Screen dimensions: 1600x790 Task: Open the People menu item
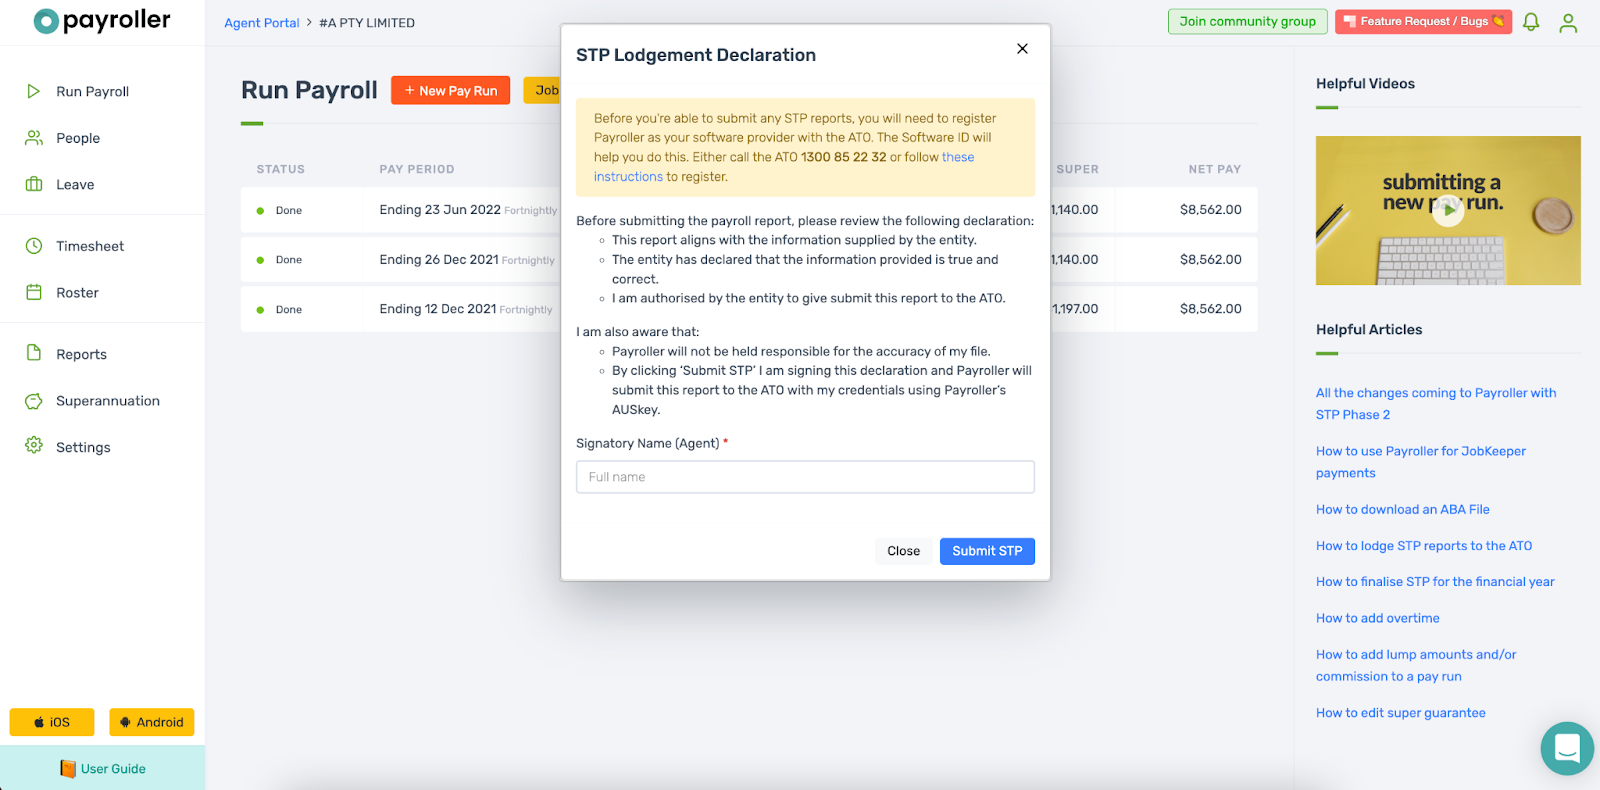[x=78, y=138]
